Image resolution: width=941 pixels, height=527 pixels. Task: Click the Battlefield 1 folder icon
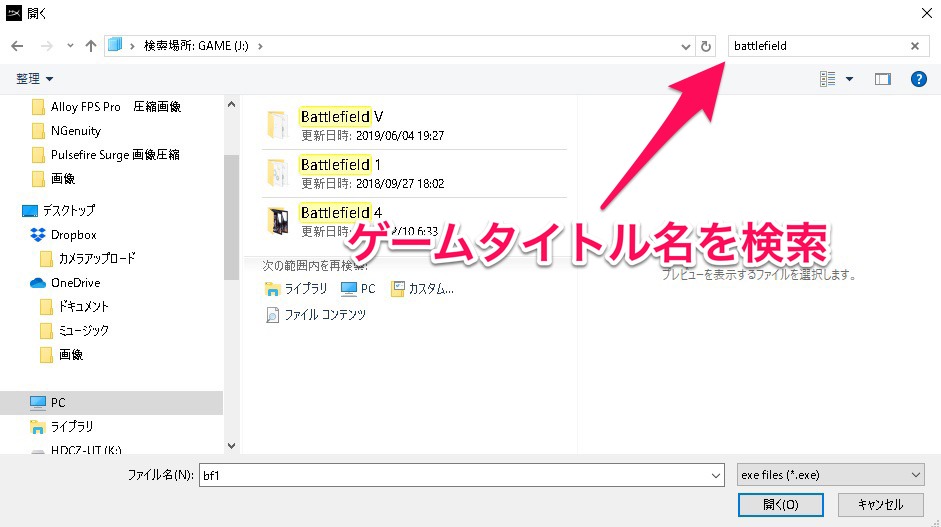click(278, 173)
